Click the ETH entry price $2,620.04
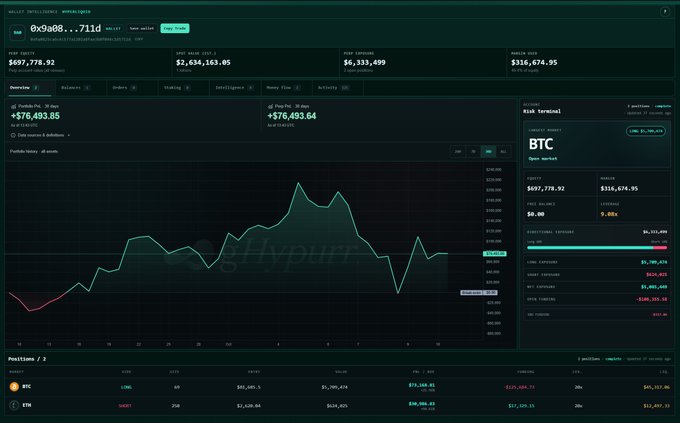680x423 pixels. (248, 406)
